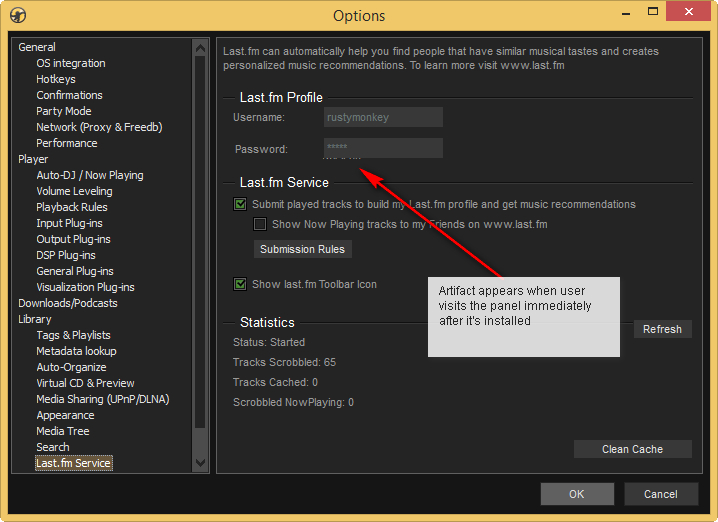Check Show Now Playing tracks to Friends
The height and width of the screenshot is (522, 718).
click(x=260, y=224)
